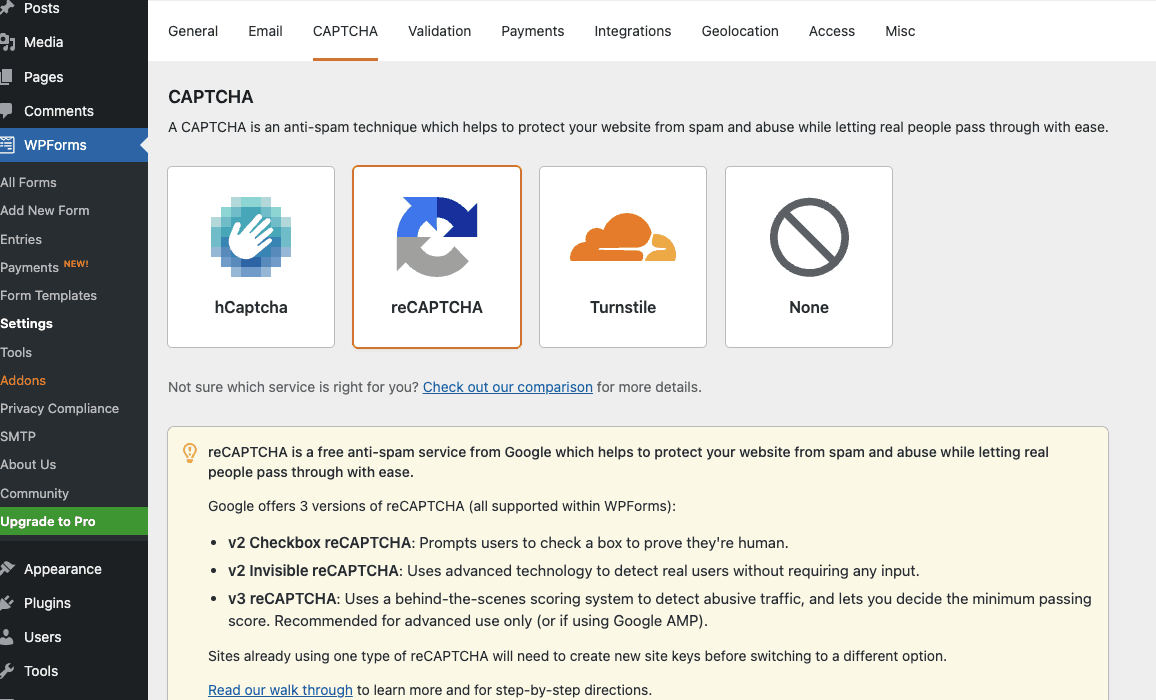
Task: Click the Pages icon in sidebar
Action: [6, 77]
